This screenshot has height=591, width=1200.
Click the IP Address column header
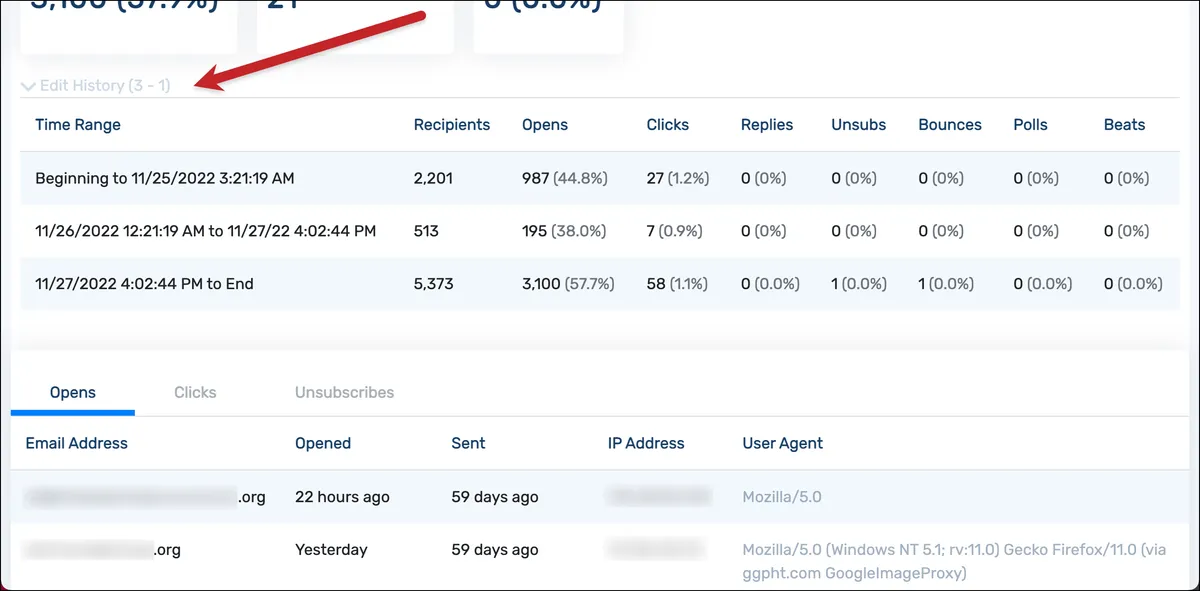(x=646, y=443)
